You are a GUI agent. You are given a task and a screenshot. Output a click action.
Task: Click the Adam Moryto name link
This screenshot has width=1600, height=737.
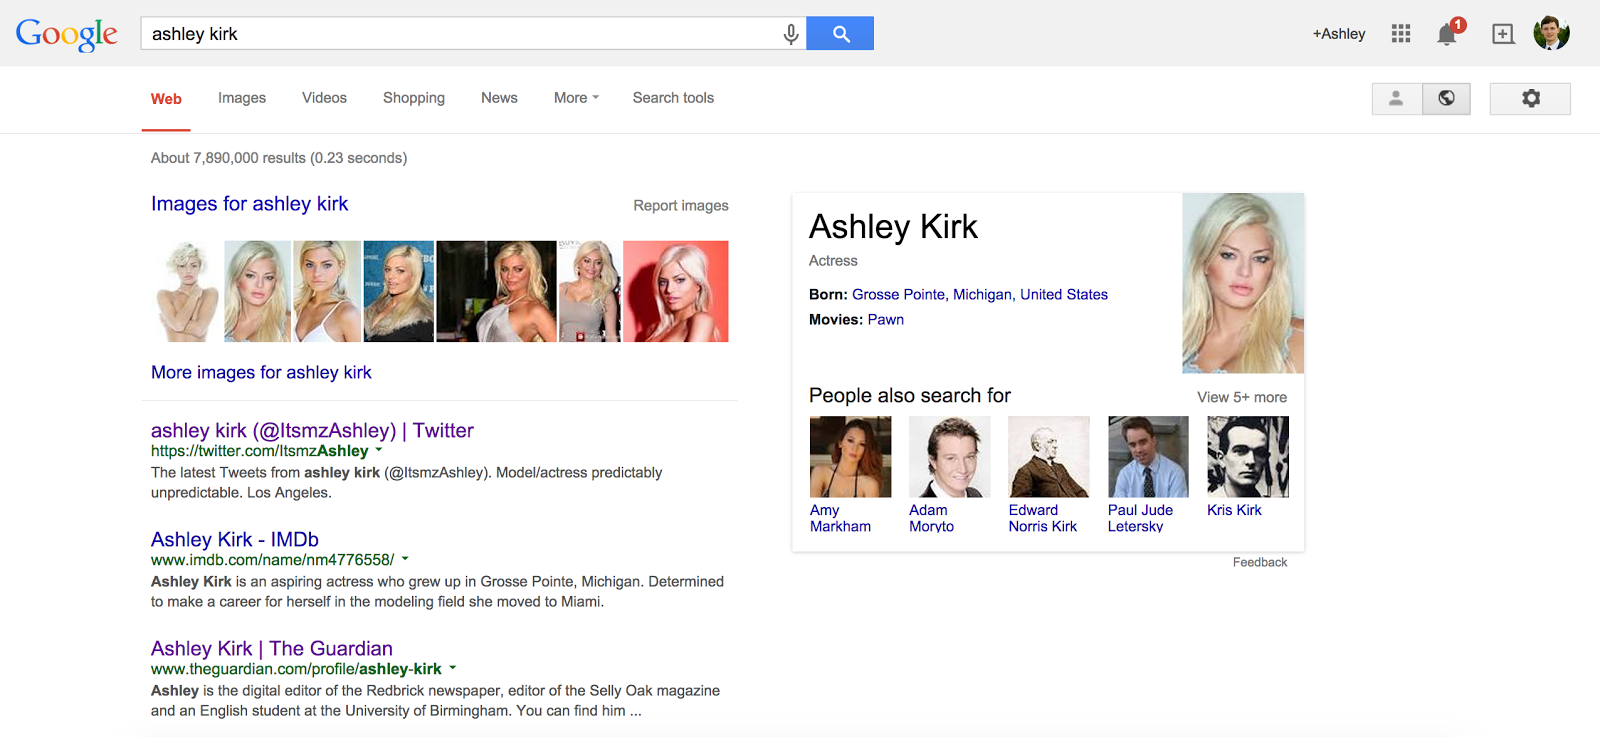pos(931,518)
